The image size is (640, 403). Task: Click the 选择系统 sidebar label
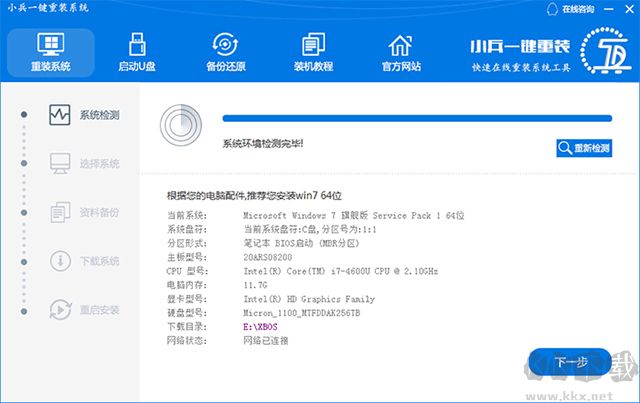99,164
